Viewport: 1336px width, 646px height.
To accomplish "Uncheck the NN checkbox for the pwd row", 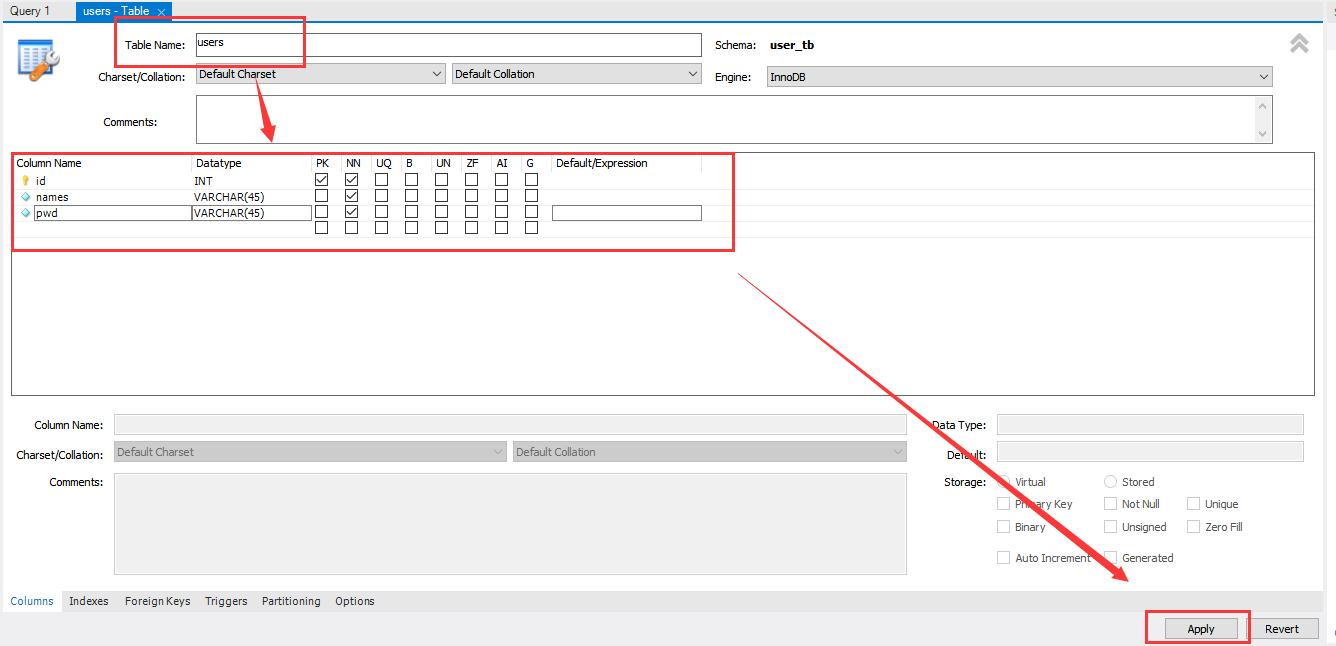I will [352, 212].
